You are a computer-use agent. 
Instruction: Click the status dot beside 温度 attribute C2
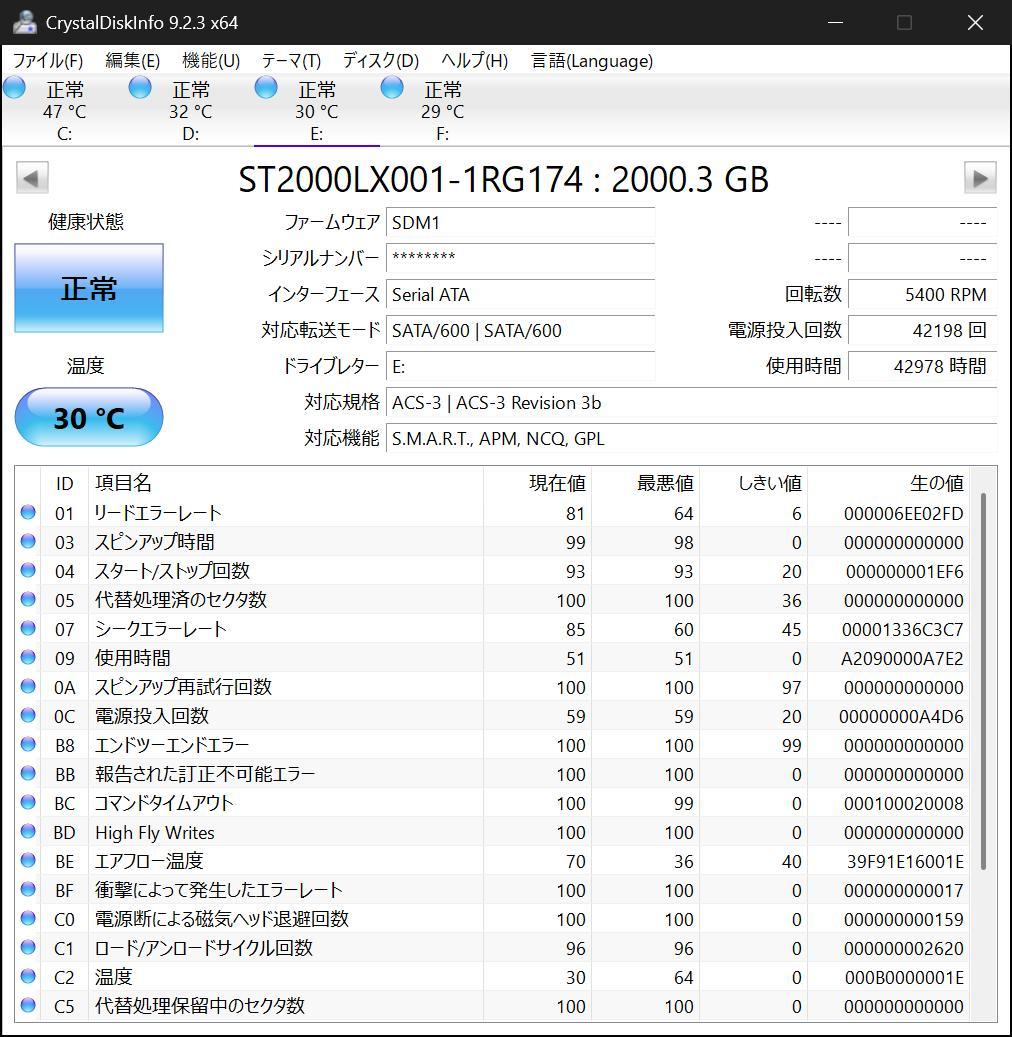pos(28,977)
